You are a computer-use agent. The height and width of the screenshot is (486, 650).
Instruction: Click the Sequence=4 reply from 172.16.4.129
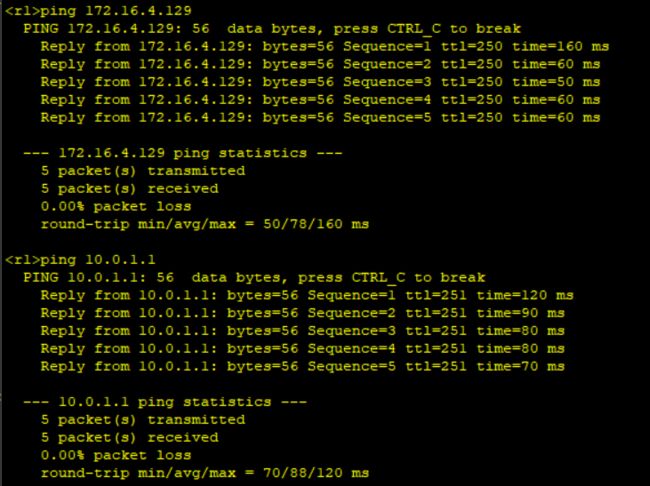320,100
